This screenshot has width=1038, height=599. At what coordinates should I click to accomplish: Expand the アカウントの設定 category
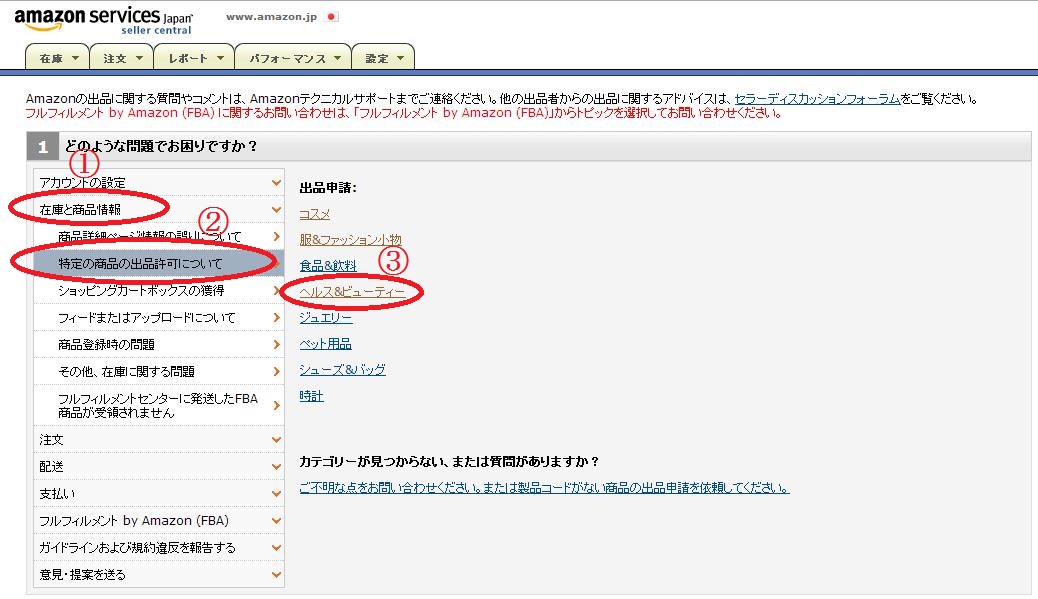(159, 182)
